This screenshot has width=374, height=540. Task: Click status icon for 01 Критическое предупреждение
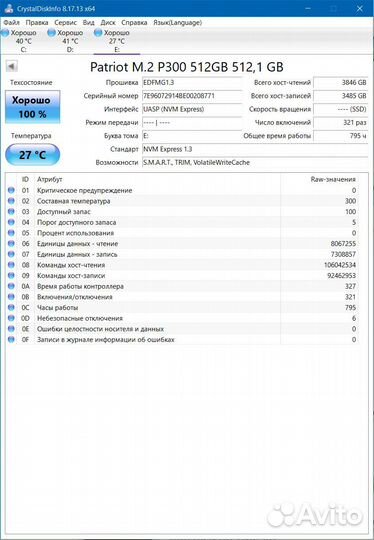click(11, 190)
